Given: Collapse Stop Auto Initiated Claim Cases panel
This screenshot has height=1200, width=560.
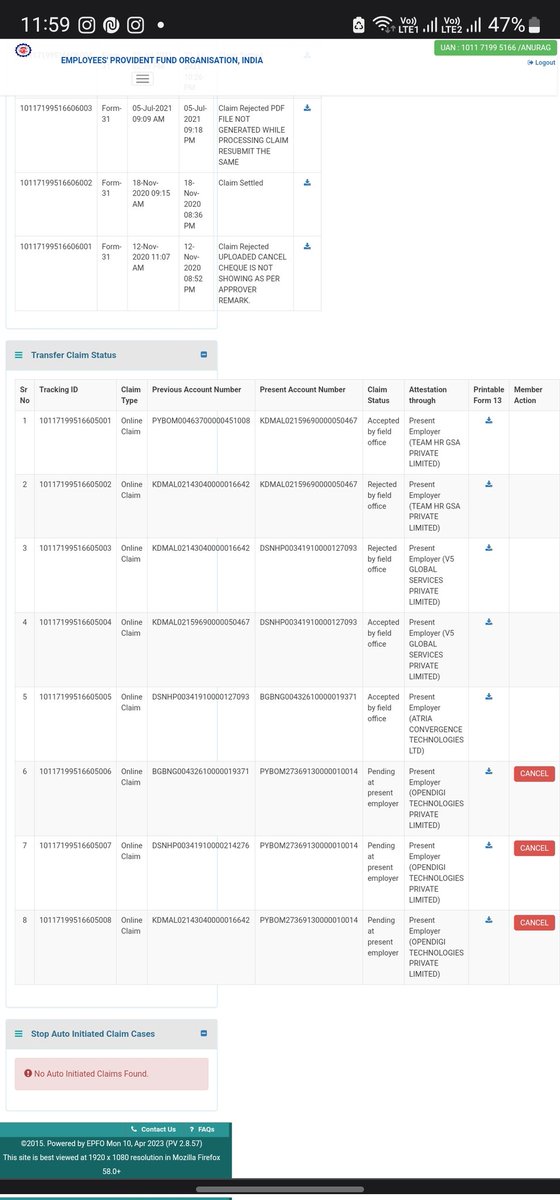Looking at the screenshot, I should pyautogui.click(x=204, y=1034).
